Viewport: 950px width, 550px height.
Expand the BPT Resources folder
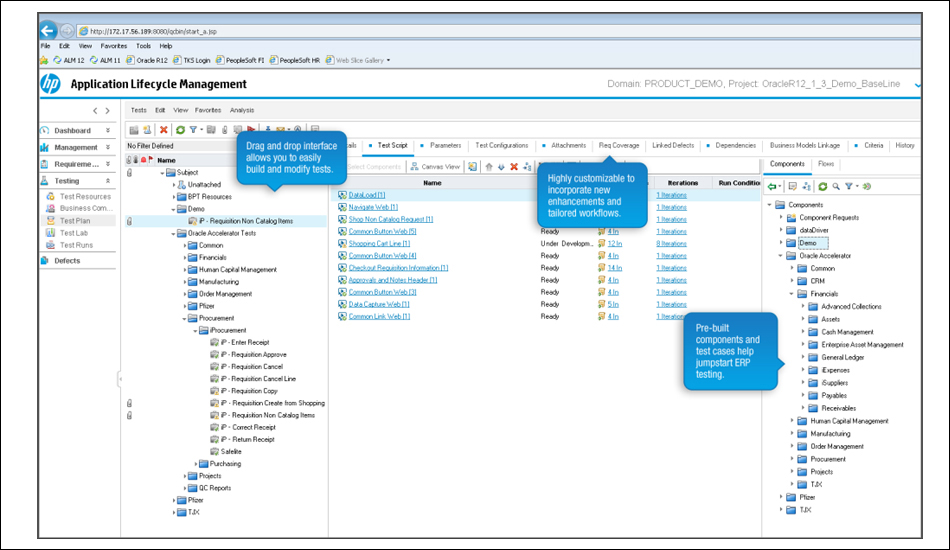click(174, 197)
